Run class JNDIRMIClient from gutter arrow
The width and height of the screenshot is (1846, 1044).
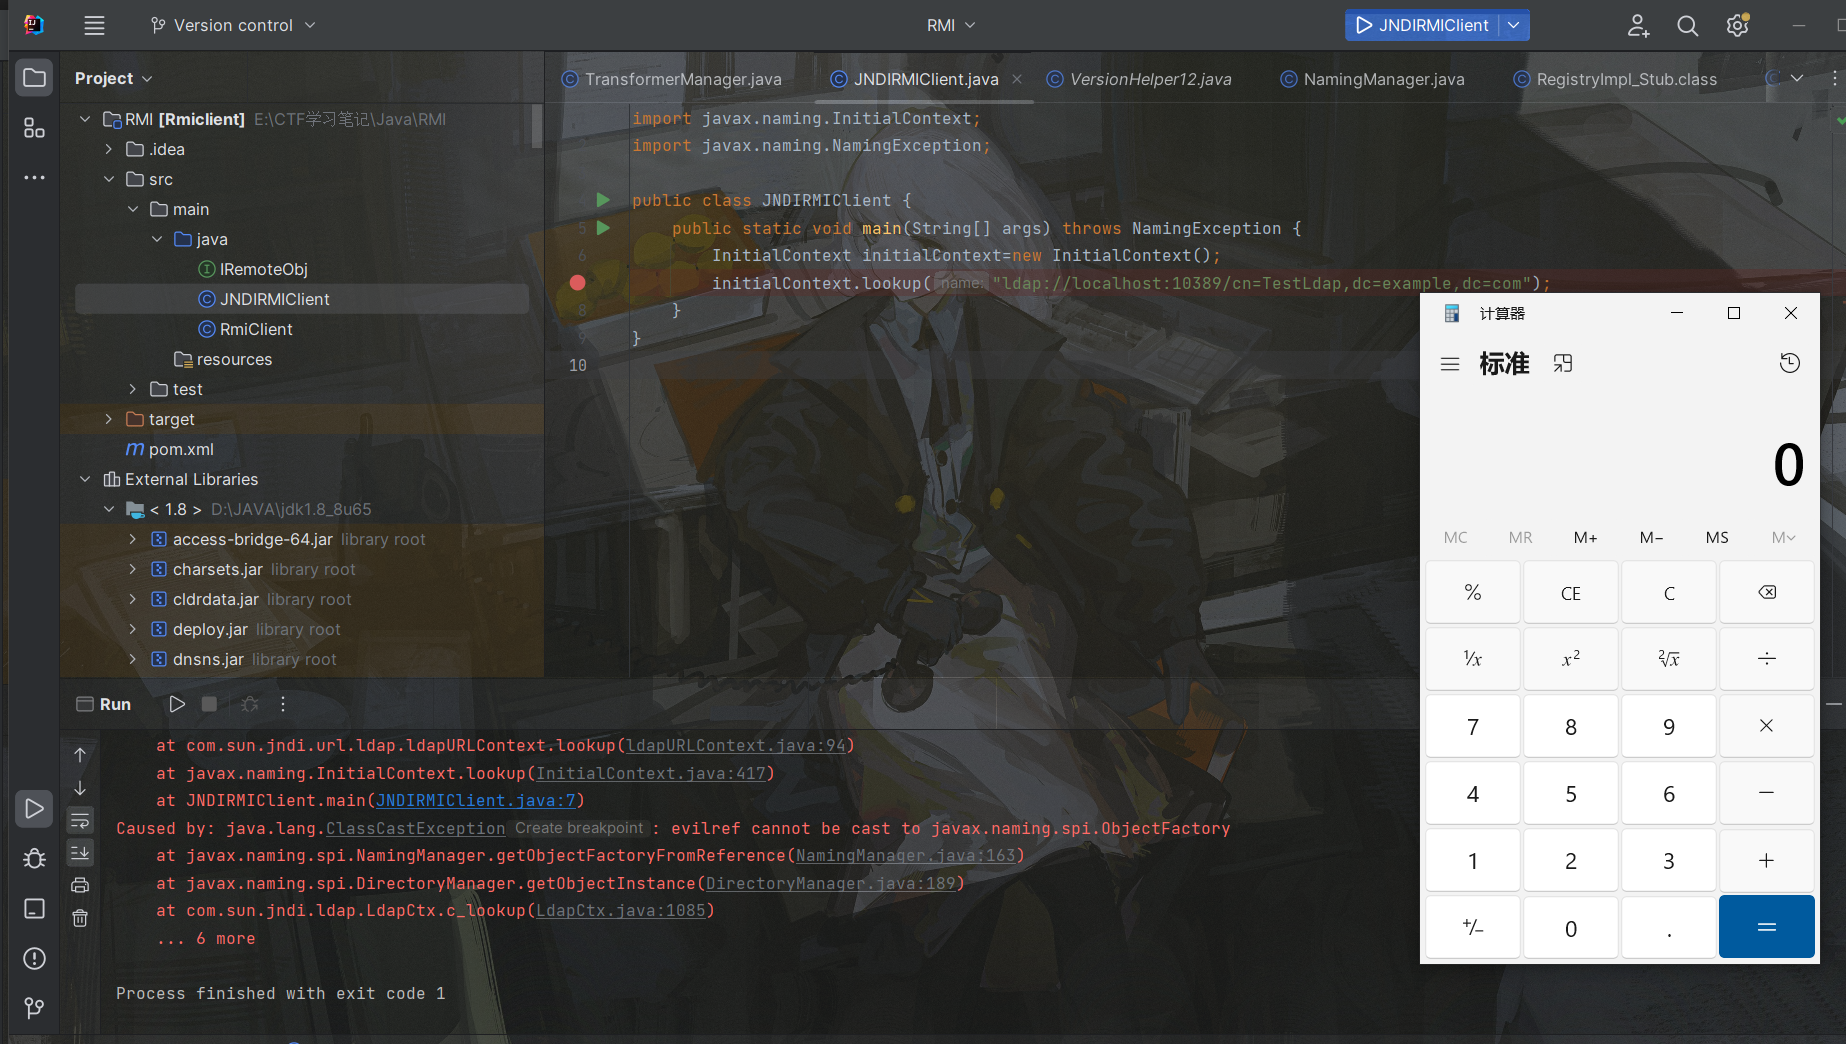click(603, 200)
